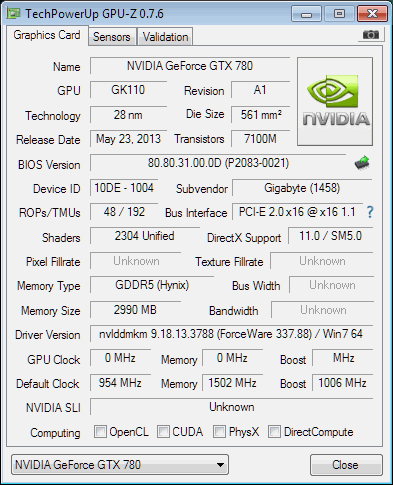The image size is (393, 485).
Task: Click the Texture Fillrate Unknown field
Action: (322, 261)
